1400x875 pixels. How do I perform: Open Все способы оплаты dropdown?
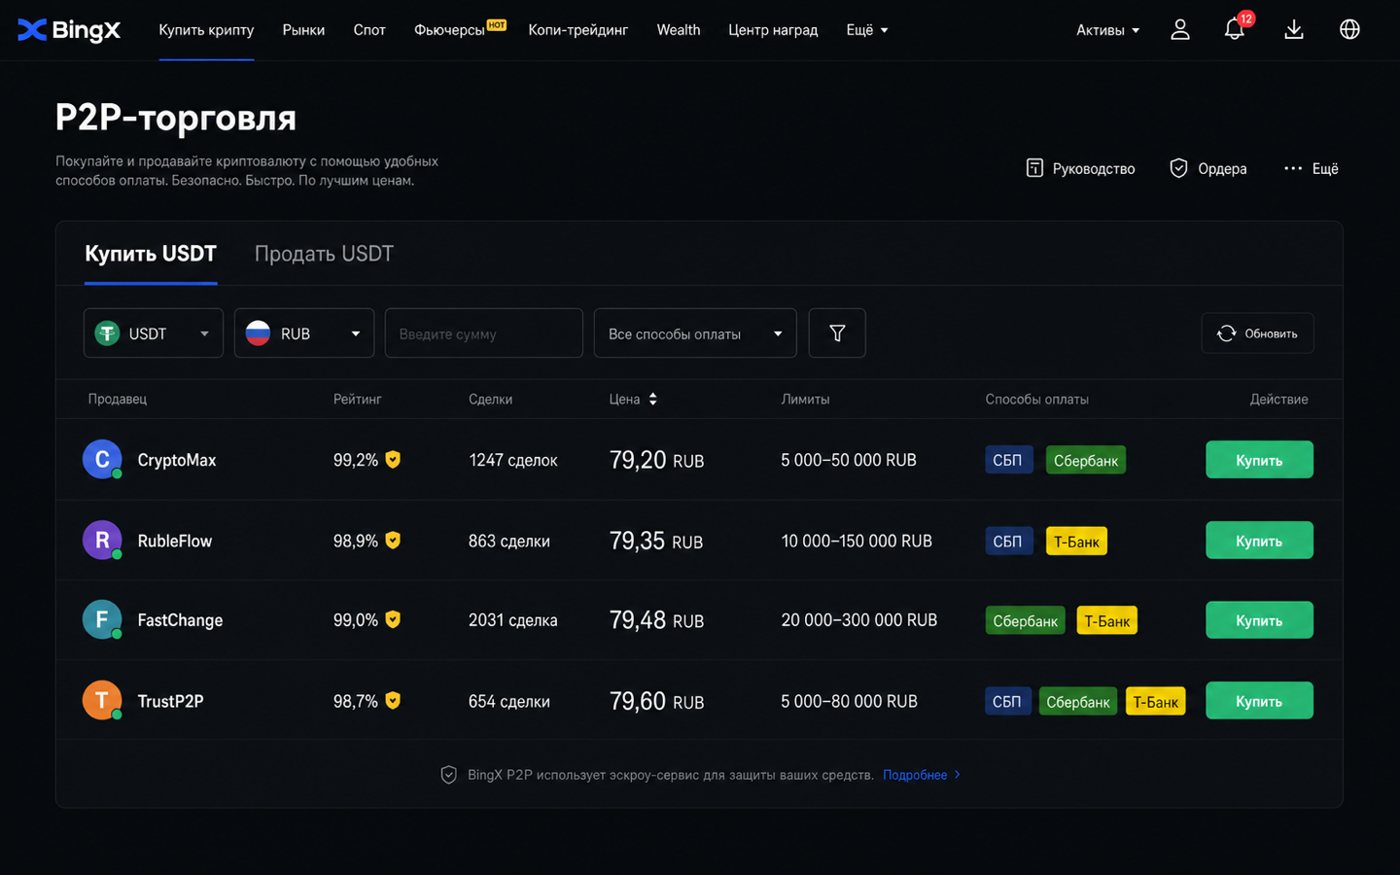(695, 333)
